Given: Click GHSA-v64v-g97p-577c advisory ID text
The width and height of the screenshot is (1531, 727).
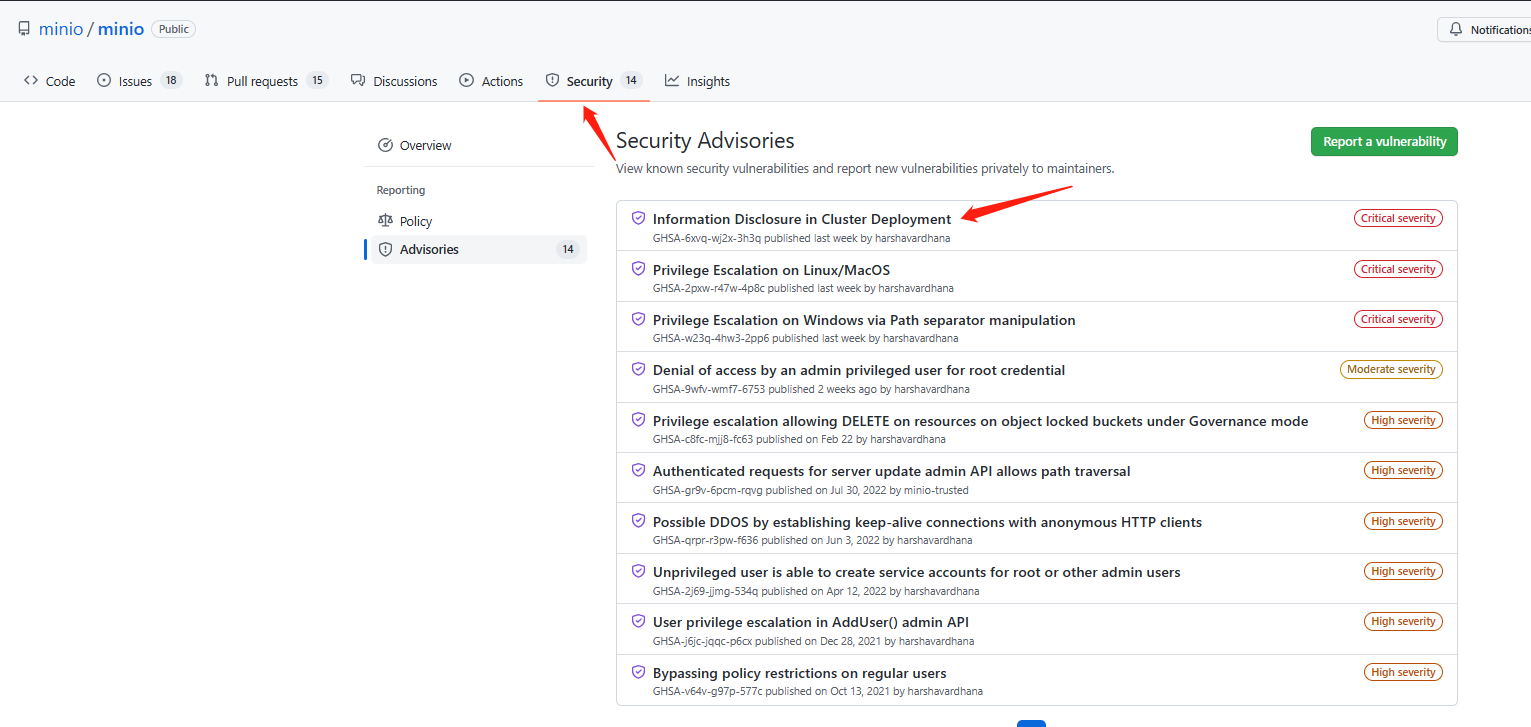Looking at the screenshot, I should [707, 691].
